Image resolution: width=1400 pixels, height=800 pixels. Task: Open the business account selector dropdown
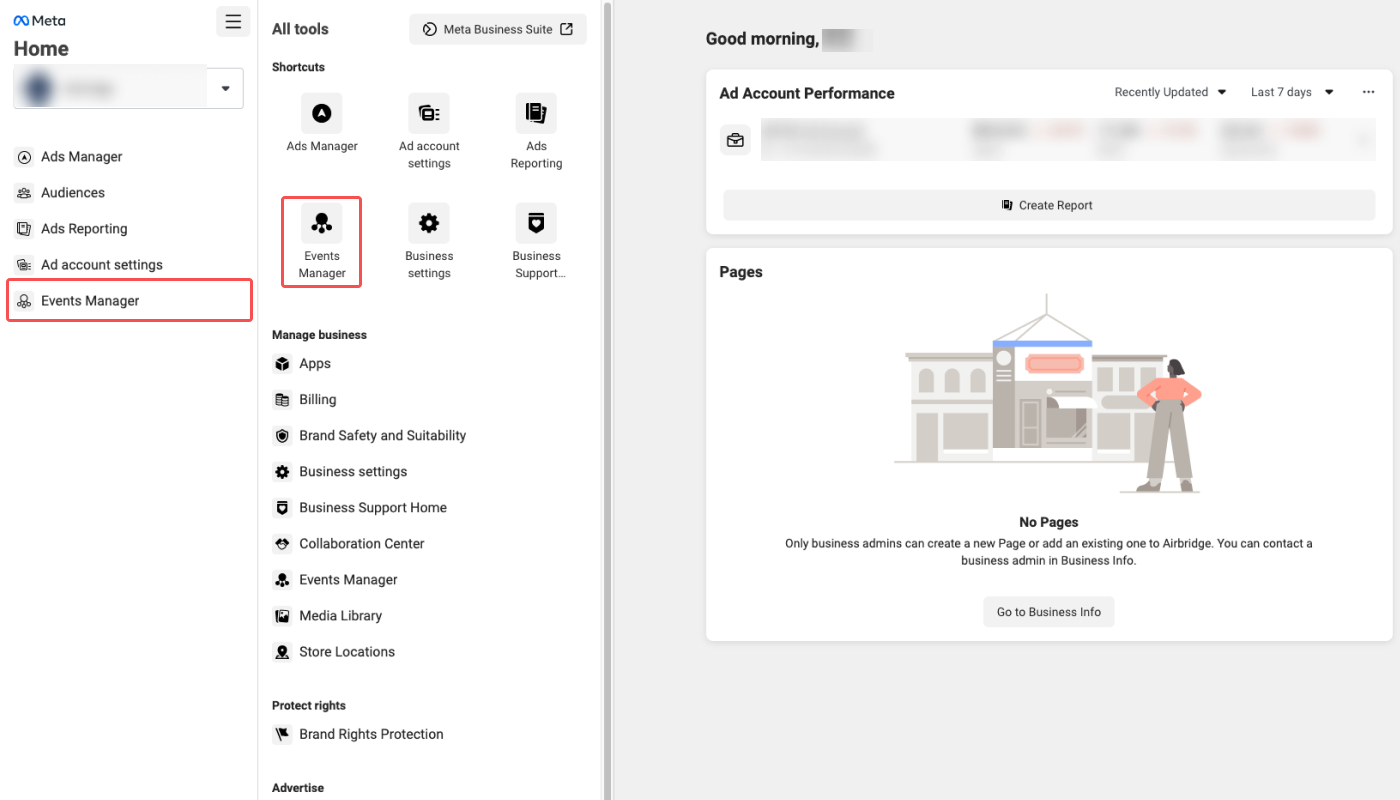128,88
